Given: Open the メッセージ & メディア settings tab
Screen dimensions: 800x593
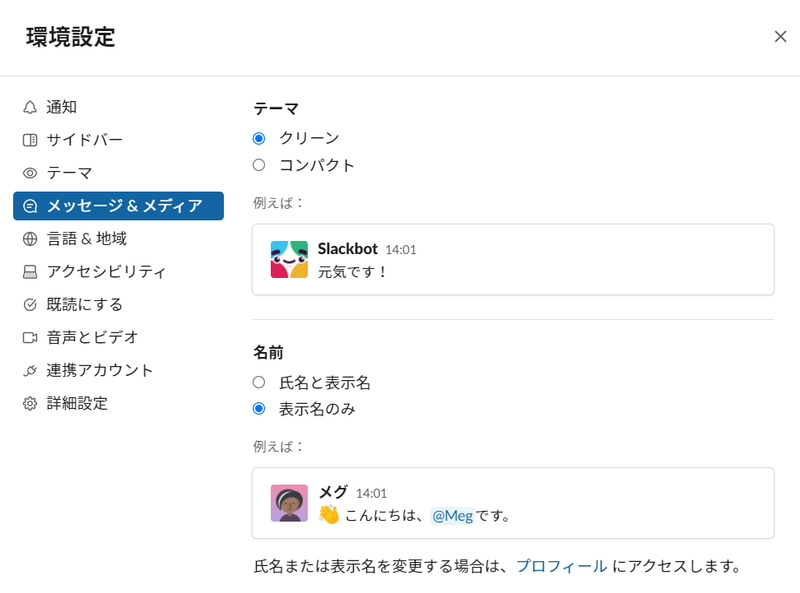Looking at the screenshot, I should tap(118, 206).
